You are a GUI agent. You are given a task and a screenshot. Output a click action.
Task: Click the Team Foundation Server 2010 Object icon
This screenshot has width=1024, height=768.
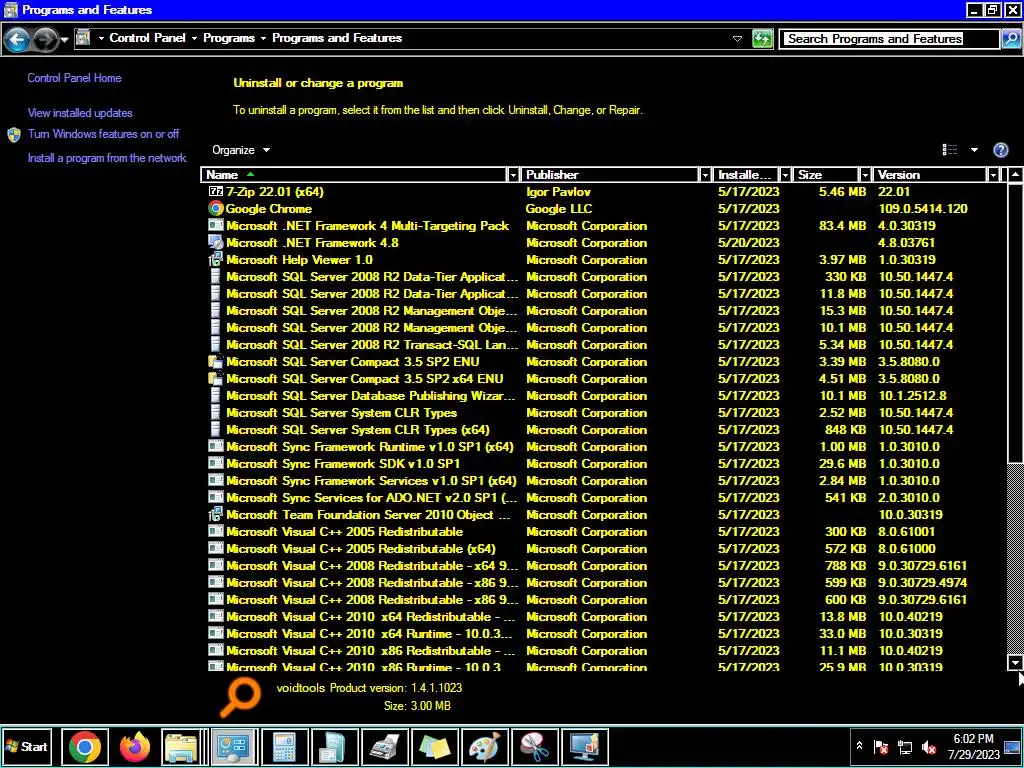pyautogui.click(x=216, y=514)
